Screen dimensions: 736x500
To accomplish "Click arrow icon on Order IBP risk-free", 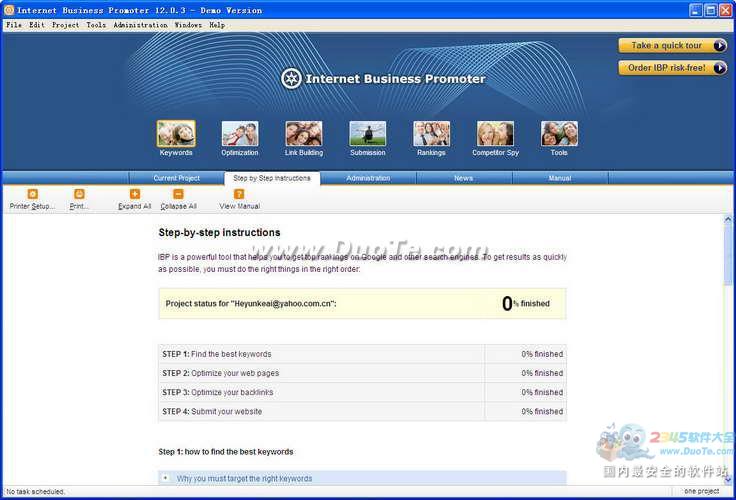I will 719,68.
